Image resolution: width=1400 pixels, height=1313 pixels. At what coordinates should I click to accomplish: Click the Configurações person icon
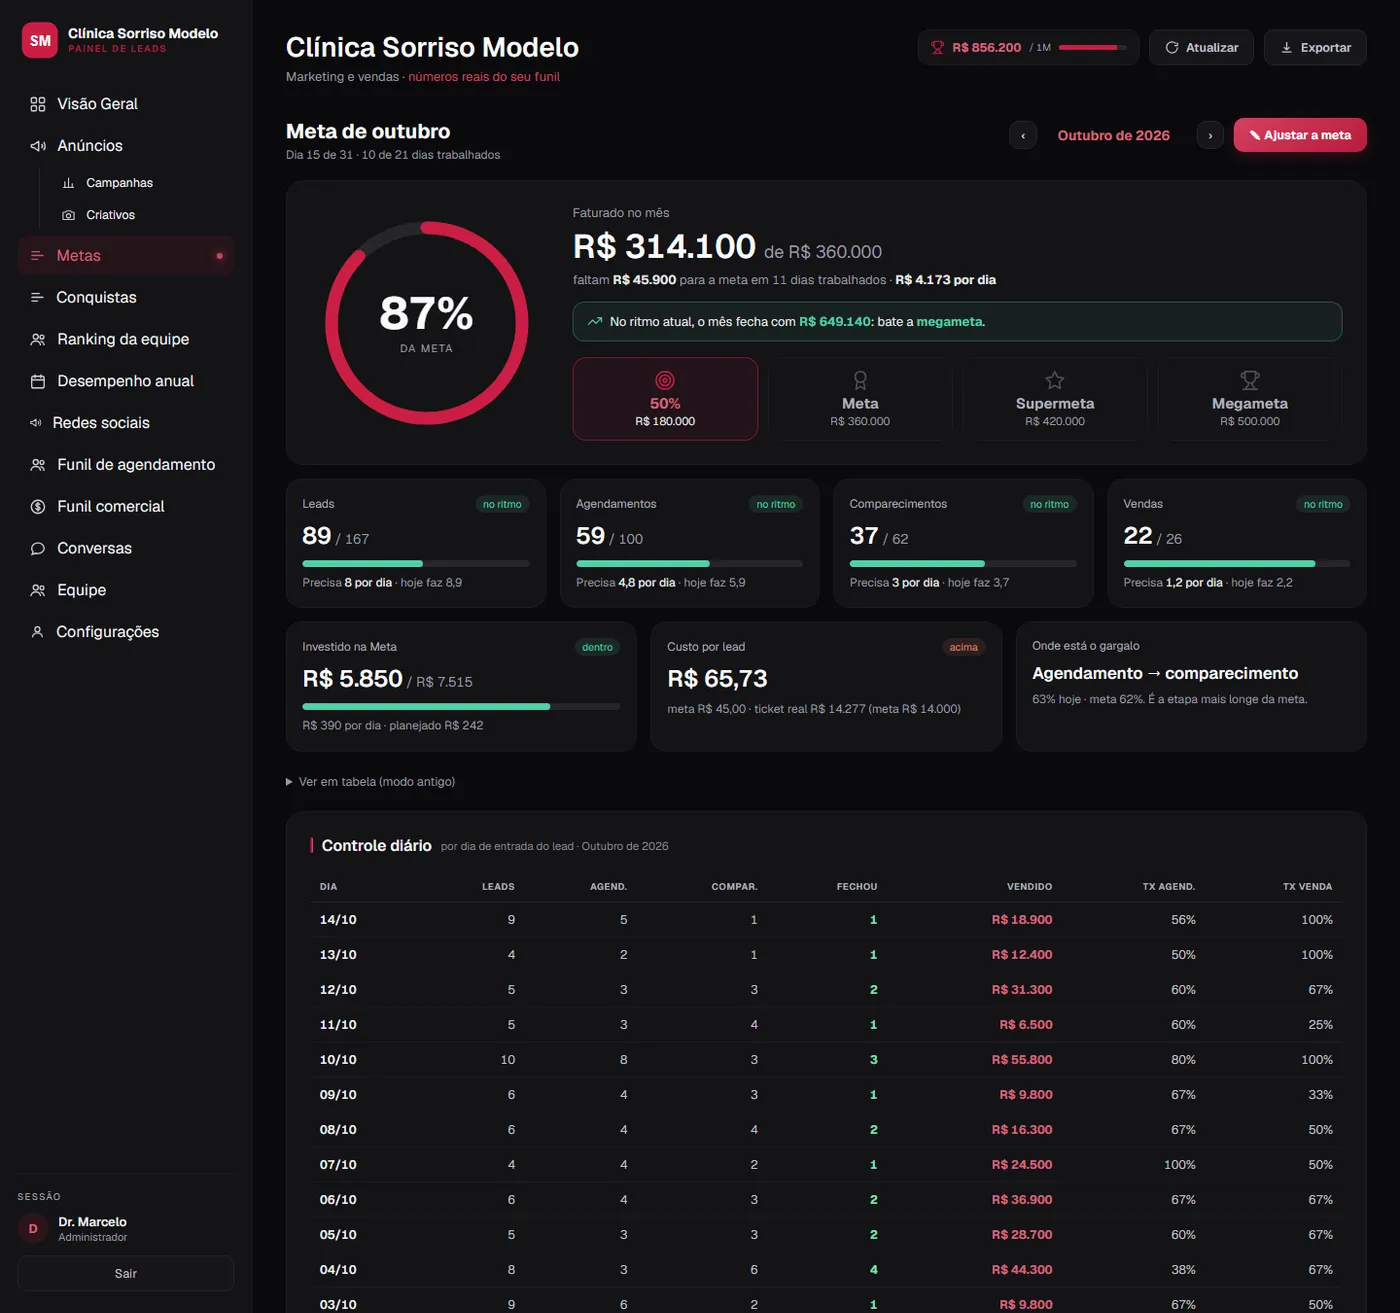click(37, 632)
